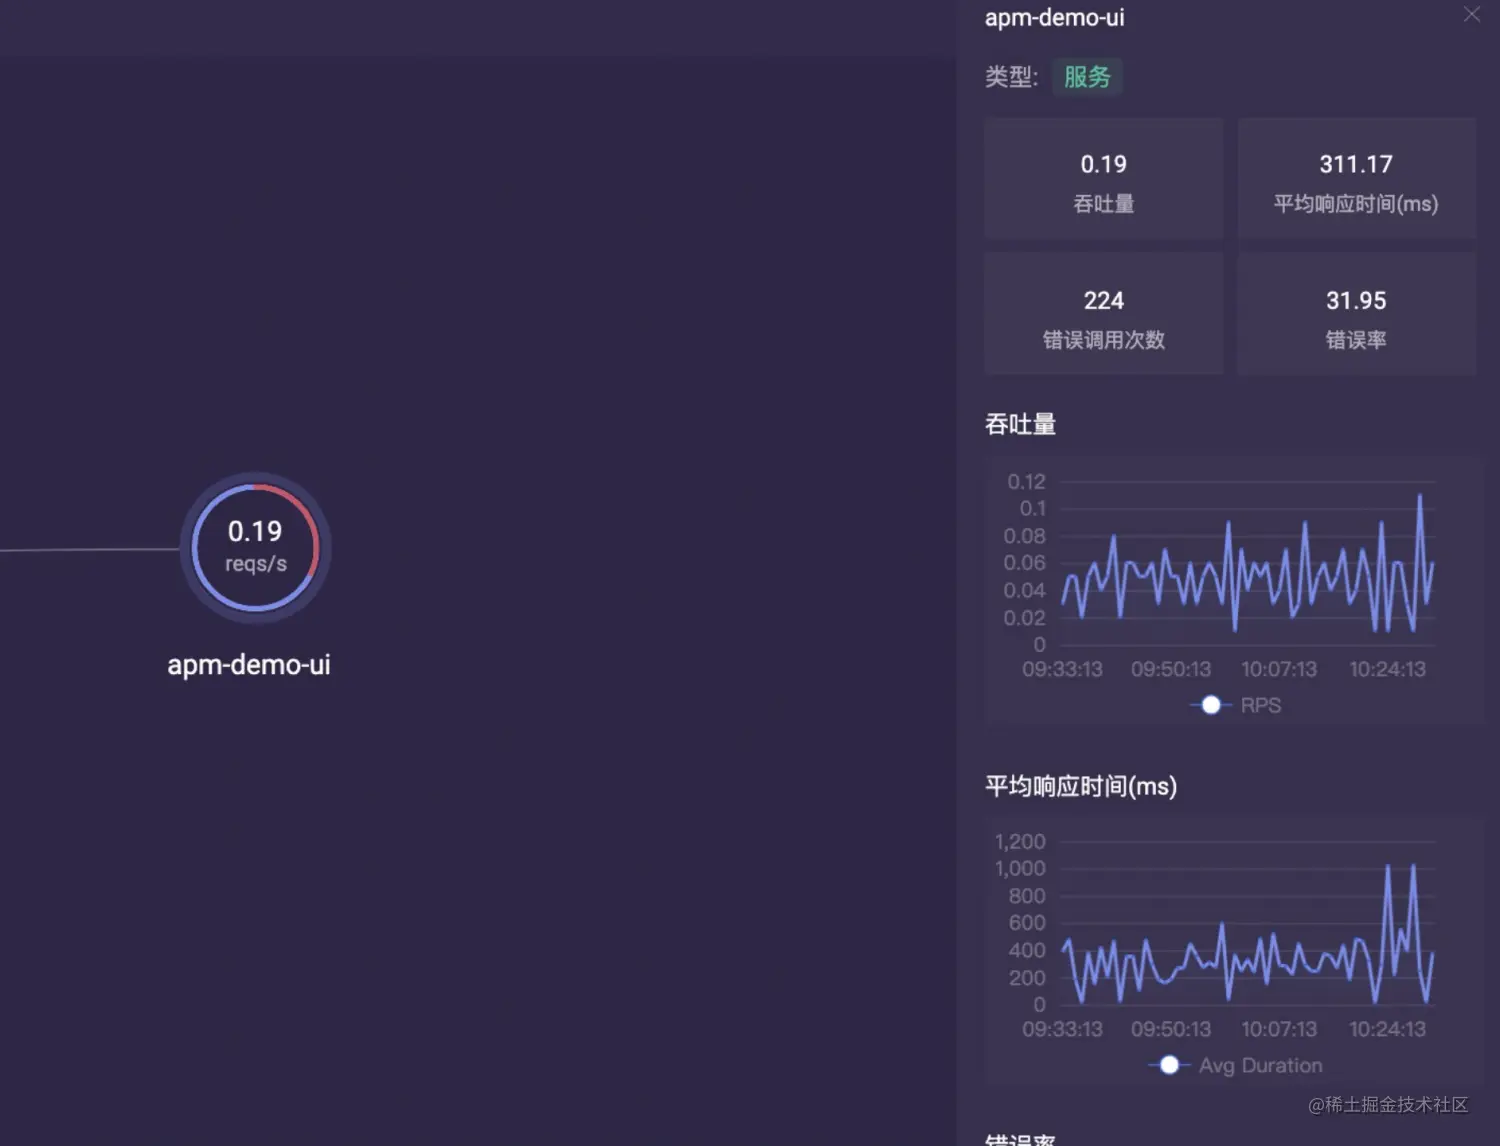This screenshot has width=1500, height=1146.
Task: Click 10:07:13 label on response time chart
Action: [x=1279, y=1029]
